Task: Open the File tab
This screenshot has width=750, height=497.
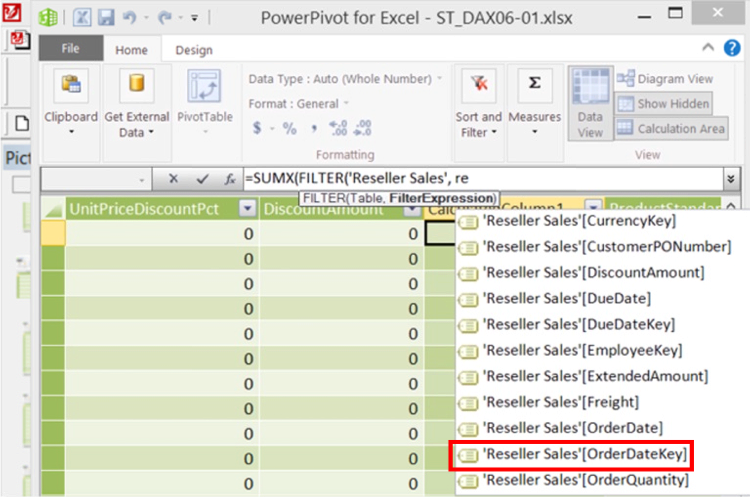Action: (70, 48)
